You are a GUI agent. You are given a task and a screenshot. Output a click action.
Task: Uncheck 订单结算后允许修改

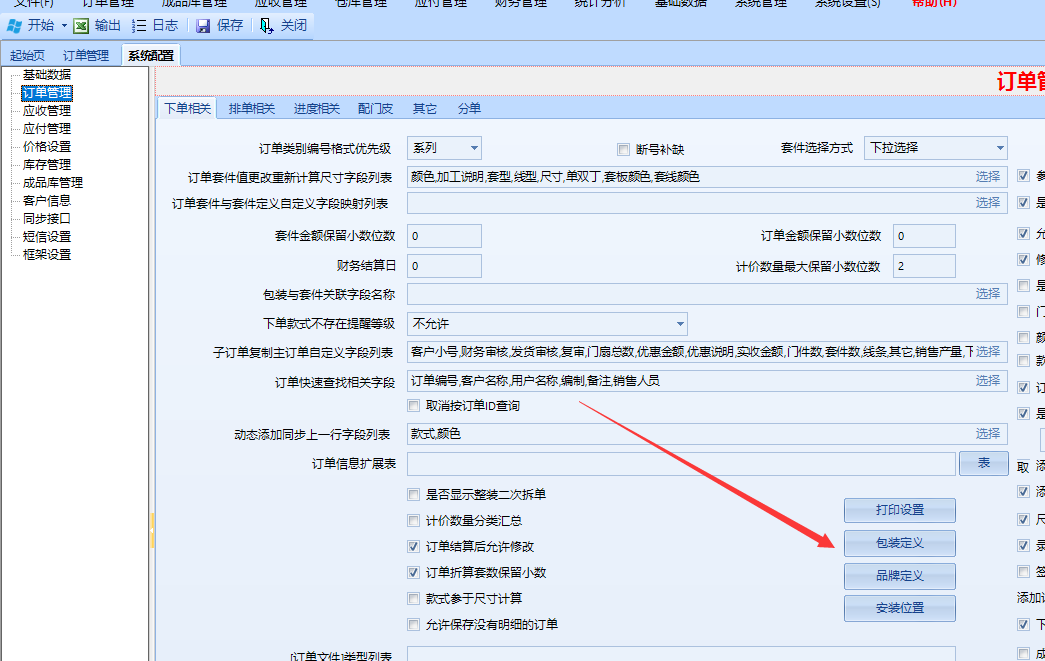click(414, 547)
